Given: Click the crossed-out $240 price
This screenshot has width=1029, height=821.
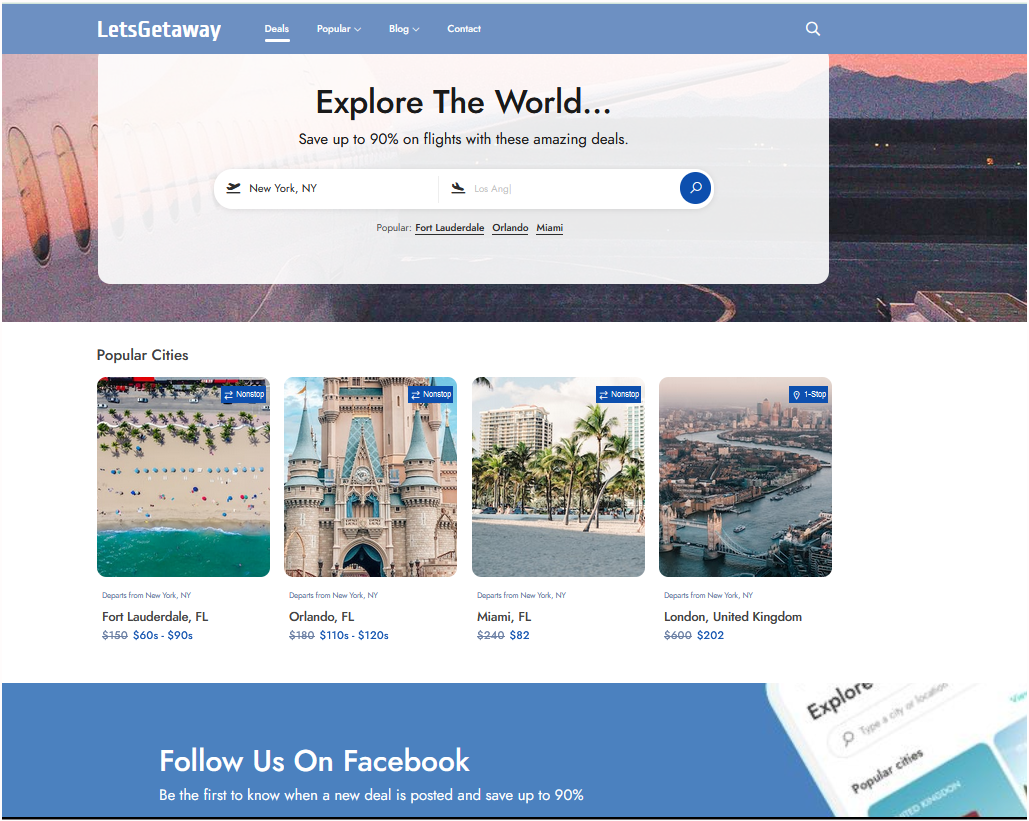Looking at the screenshot, I should tap(491, 635).
